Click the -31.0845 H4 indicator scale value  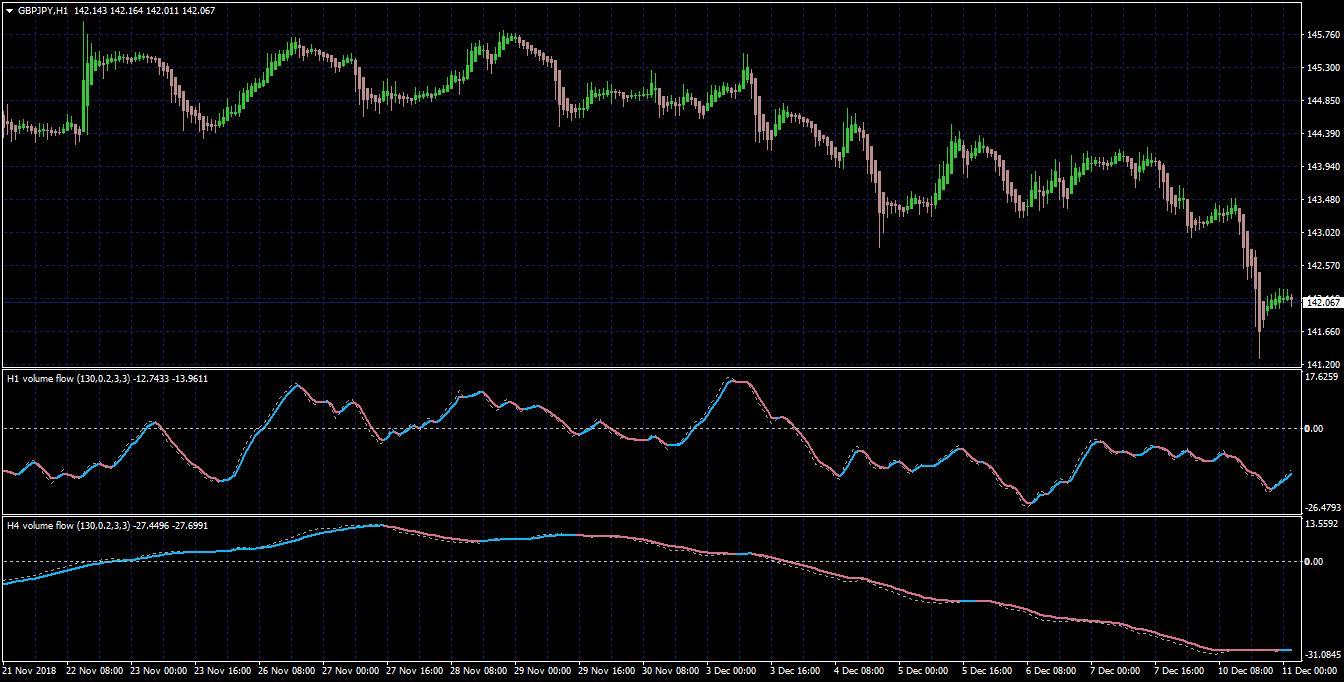coord(1322,654)
